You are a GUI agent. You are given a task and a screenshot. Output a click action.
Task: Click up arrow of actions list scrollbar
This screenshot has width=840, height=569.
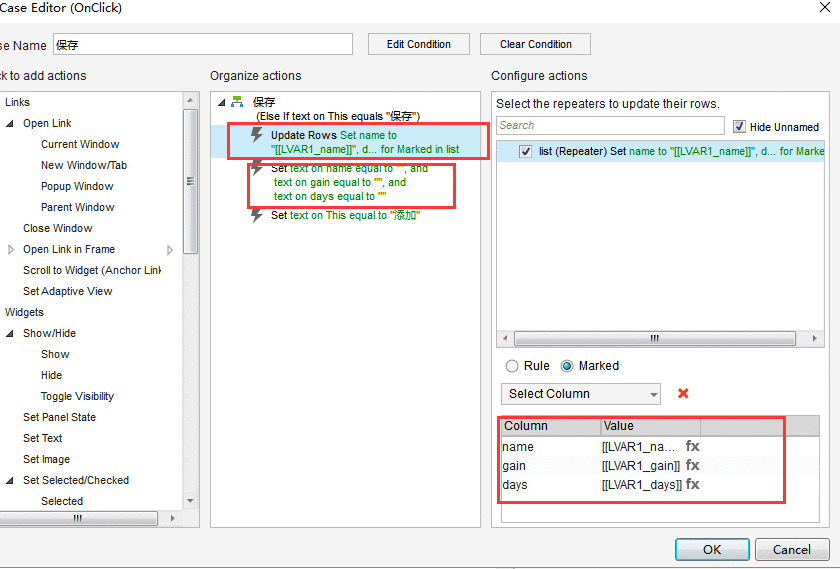[x=190, y=100]
